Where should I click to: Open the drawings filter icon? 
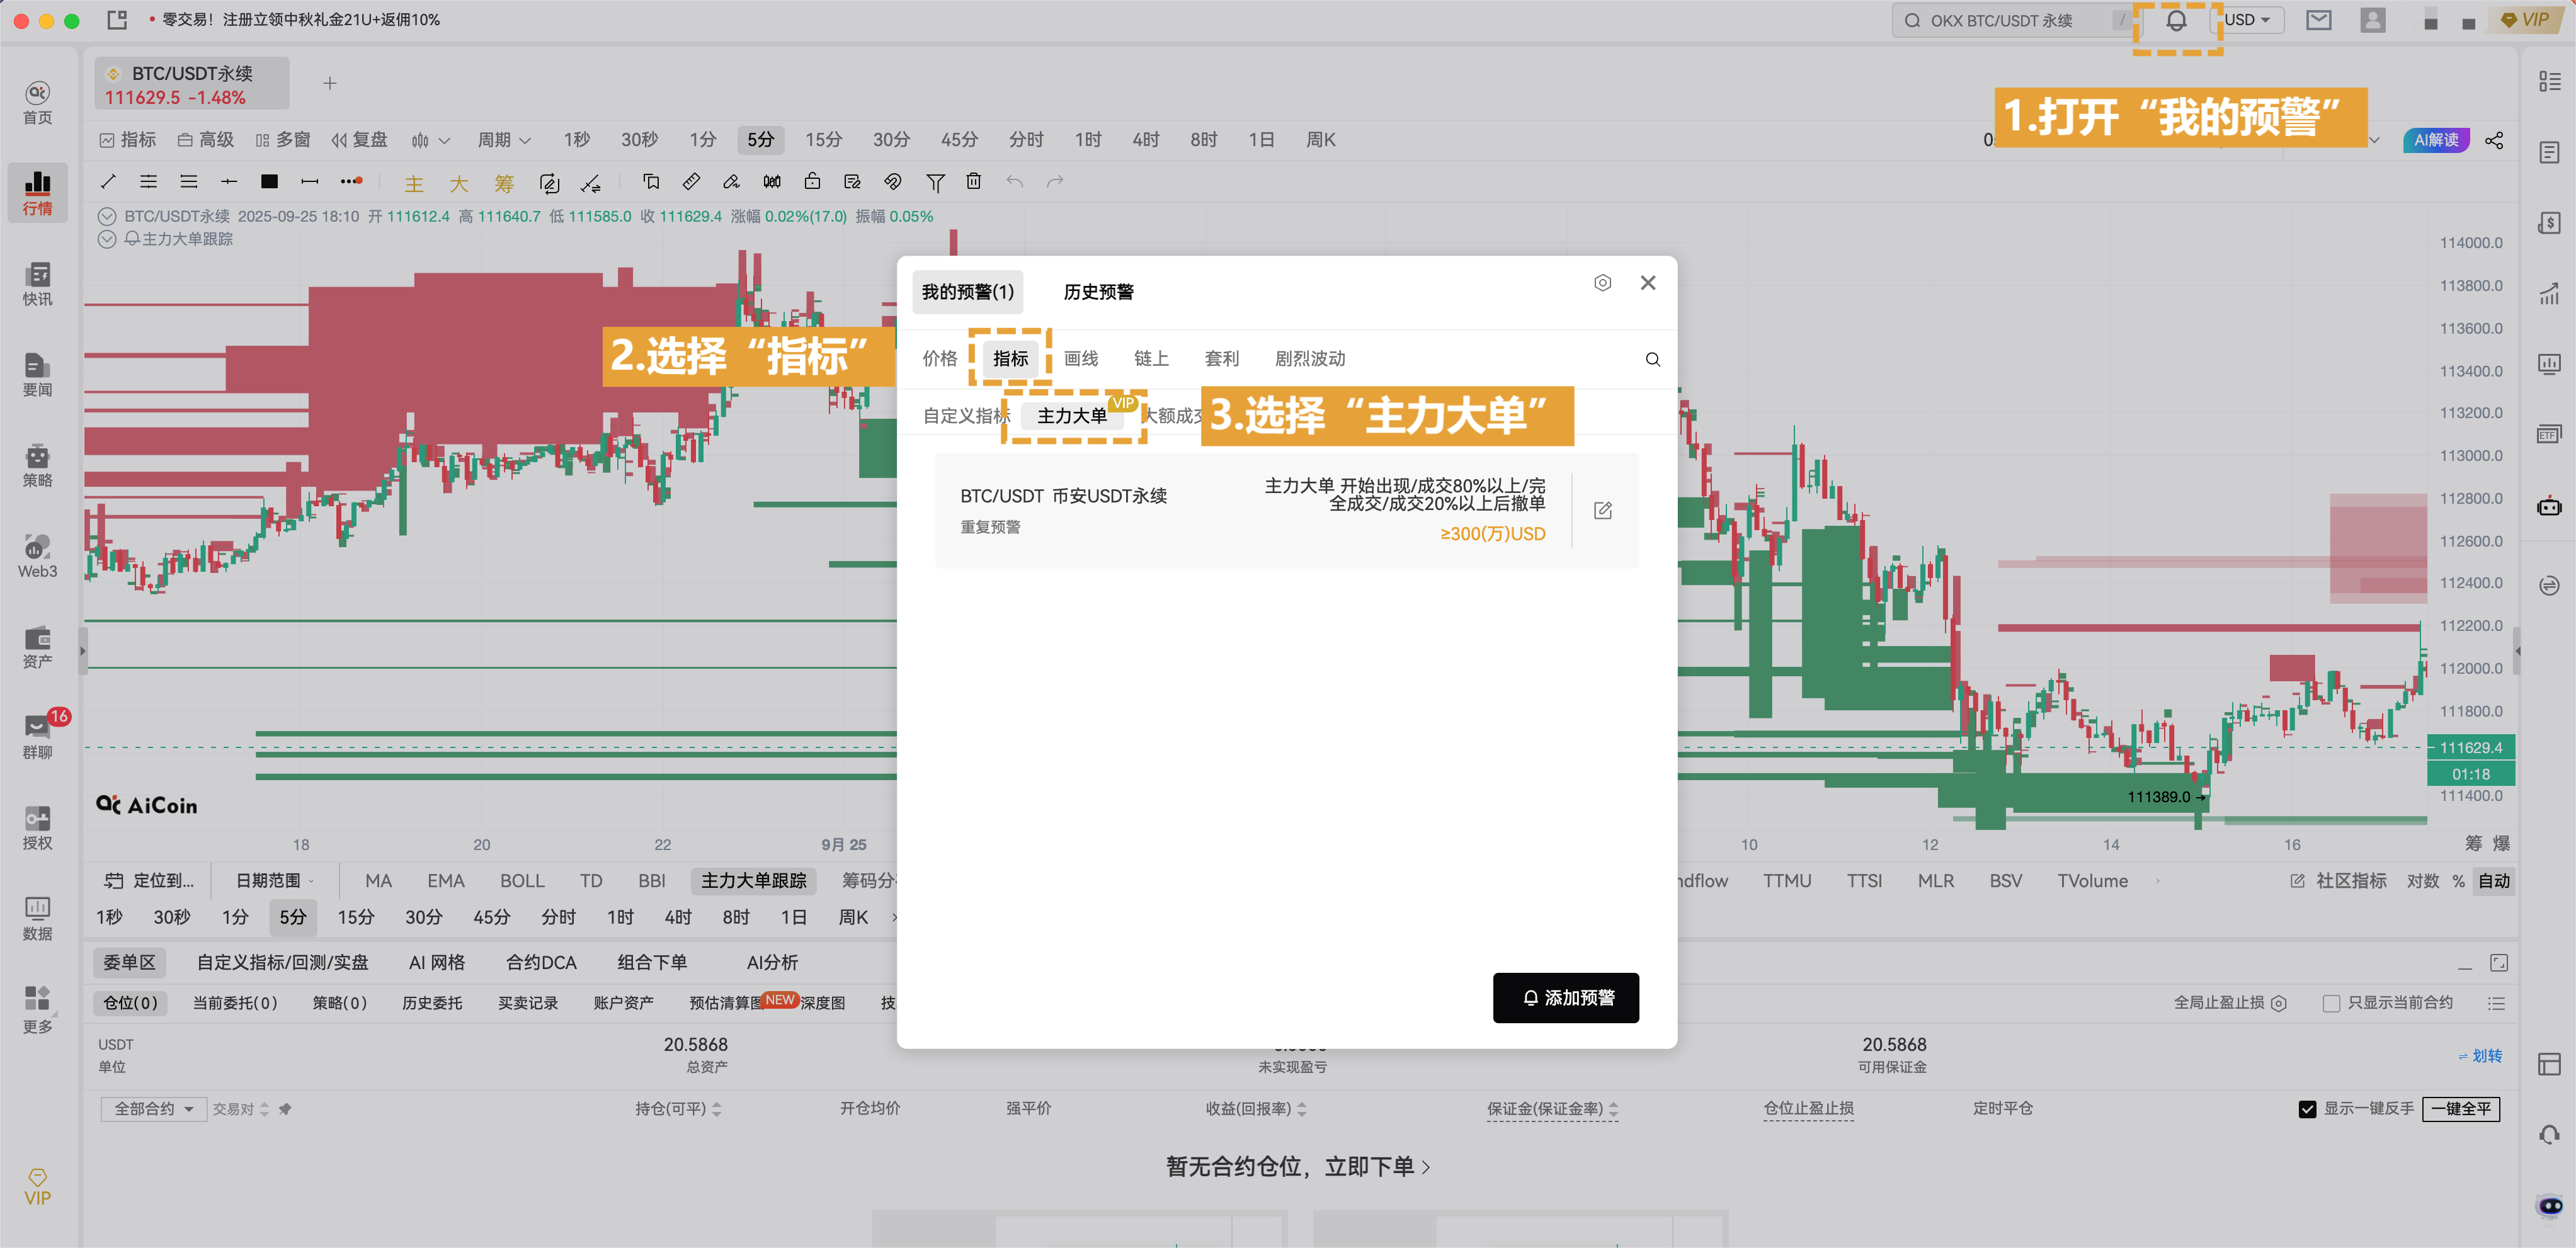click(x=935, y=182)
